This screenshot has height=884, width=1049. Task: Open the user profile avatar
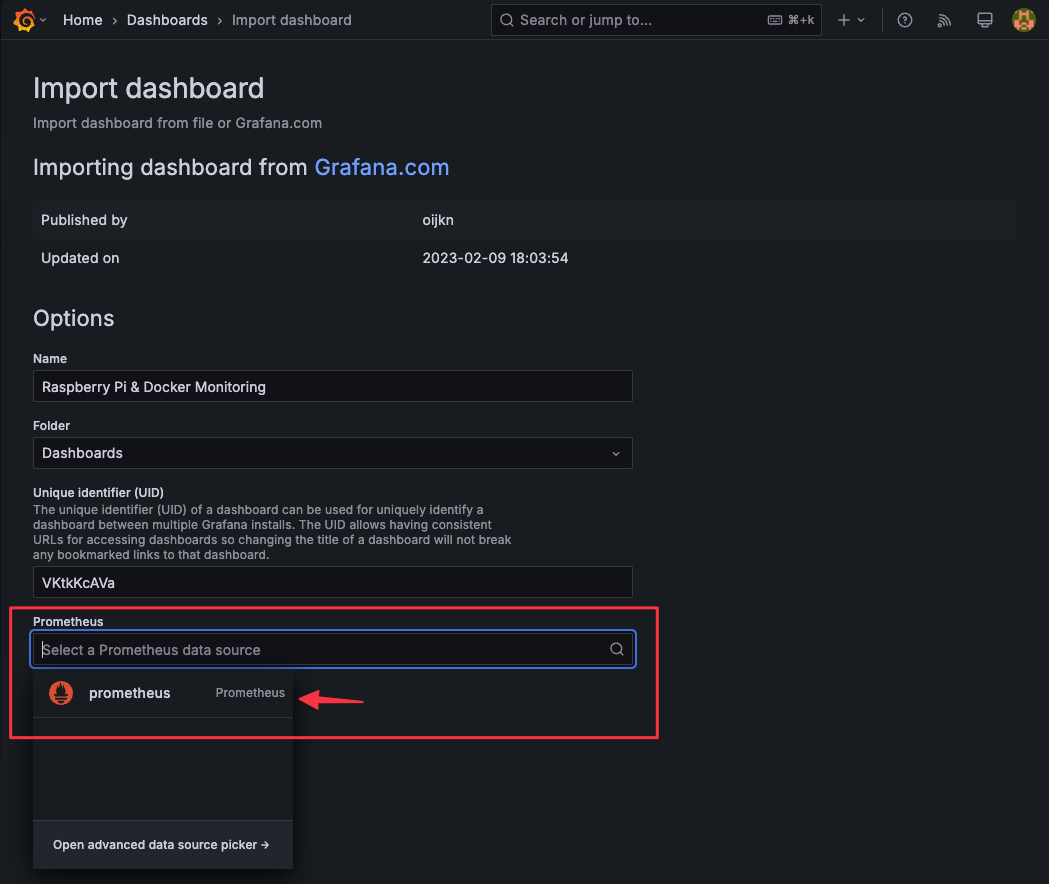[1023, 20]
